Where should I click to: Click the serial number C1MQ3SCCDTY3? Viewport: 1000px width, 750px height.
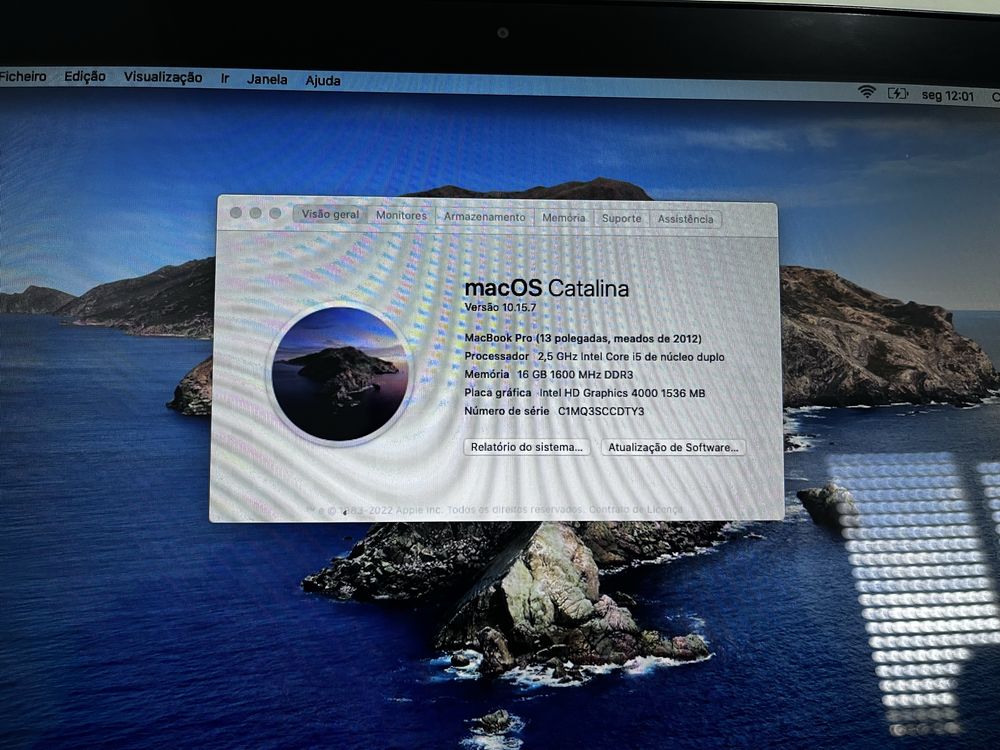pyautogui.click(x=601, y=411)
